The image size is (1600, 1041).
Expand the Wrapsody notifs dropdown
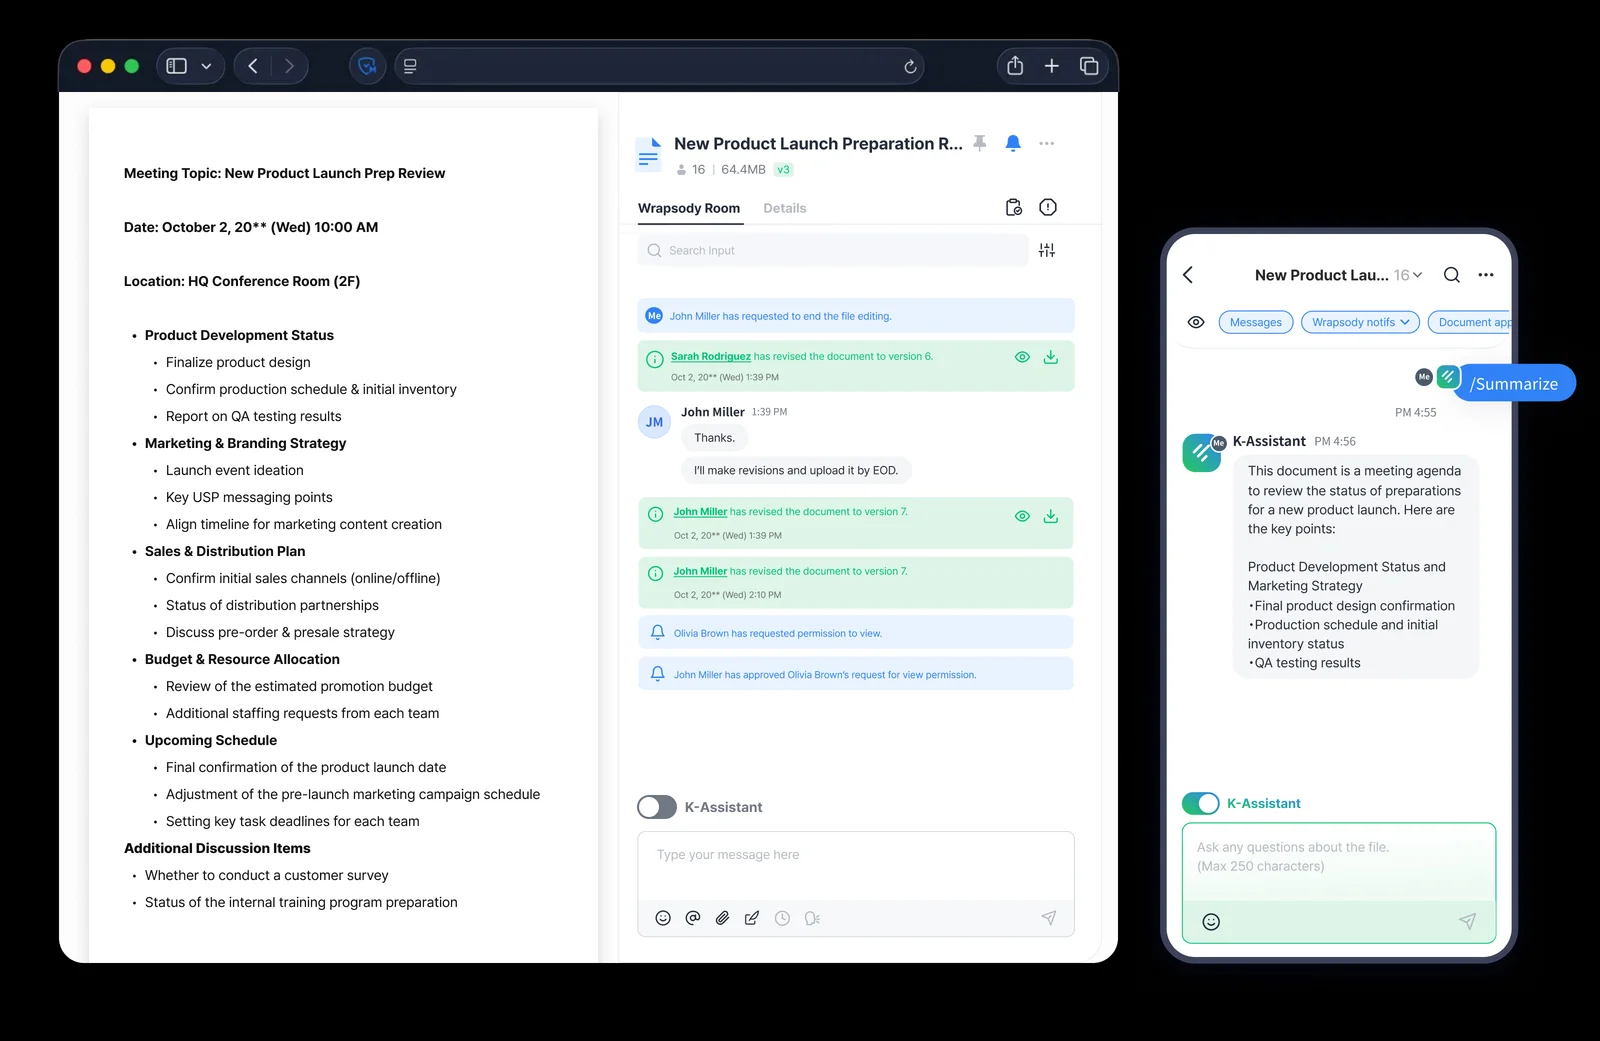[x=1361, y=322]
